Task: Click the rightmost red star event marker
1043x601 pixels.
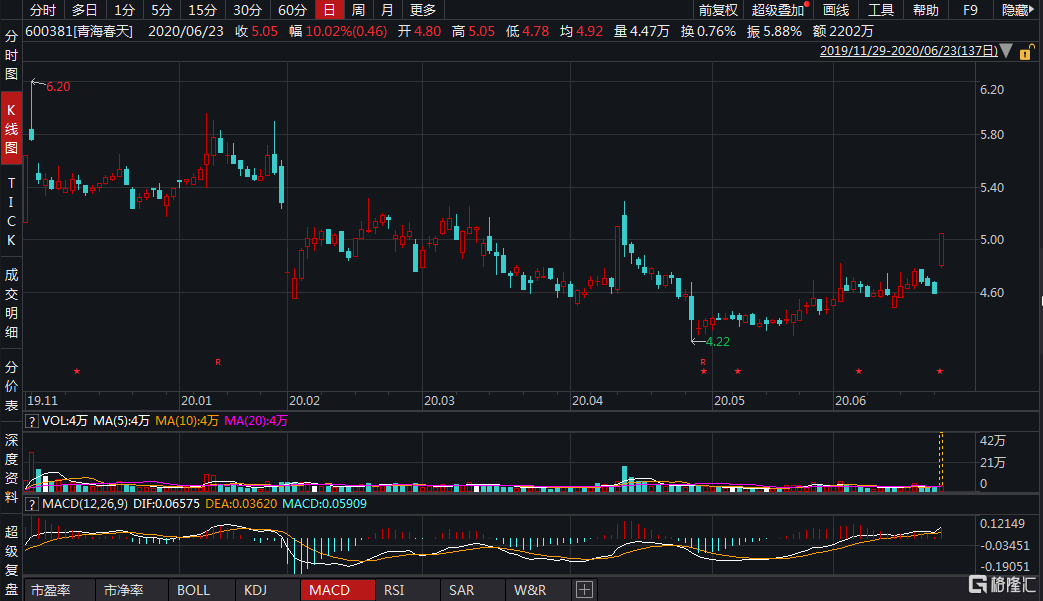Action: click(x=939, y=372)
